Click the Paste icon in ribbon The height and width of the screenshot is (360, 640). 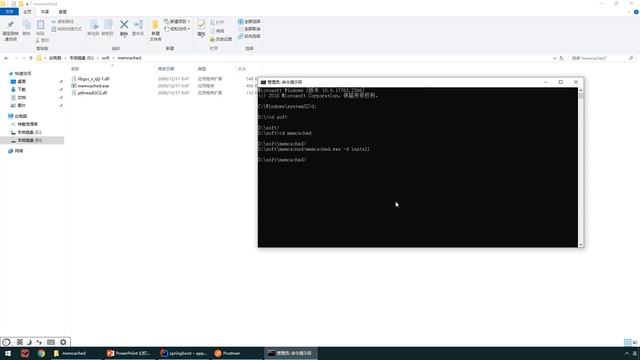[x=40, y=27]
